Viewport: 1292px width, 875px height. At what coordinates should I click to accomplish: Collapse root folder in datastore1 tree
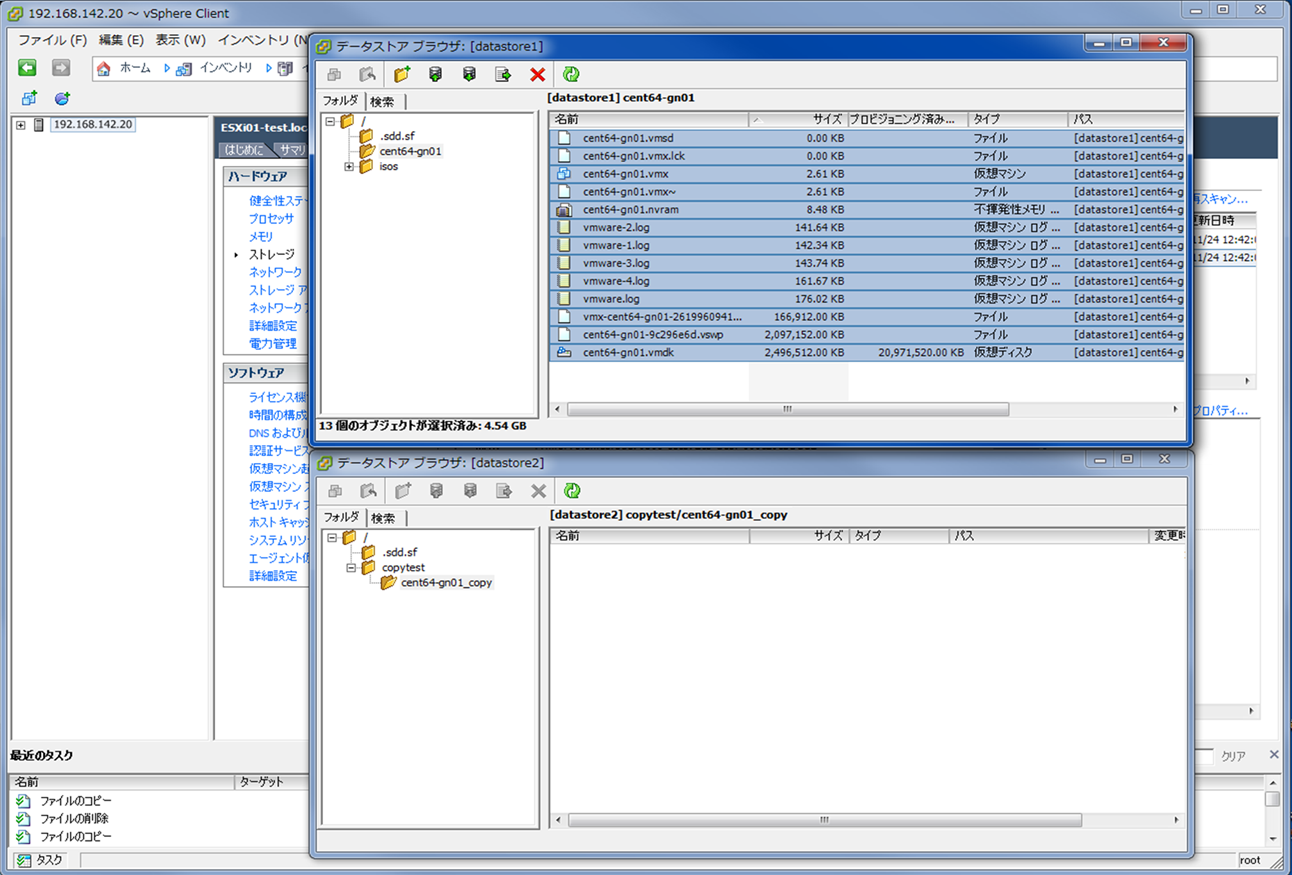click(x=330, y=122)
